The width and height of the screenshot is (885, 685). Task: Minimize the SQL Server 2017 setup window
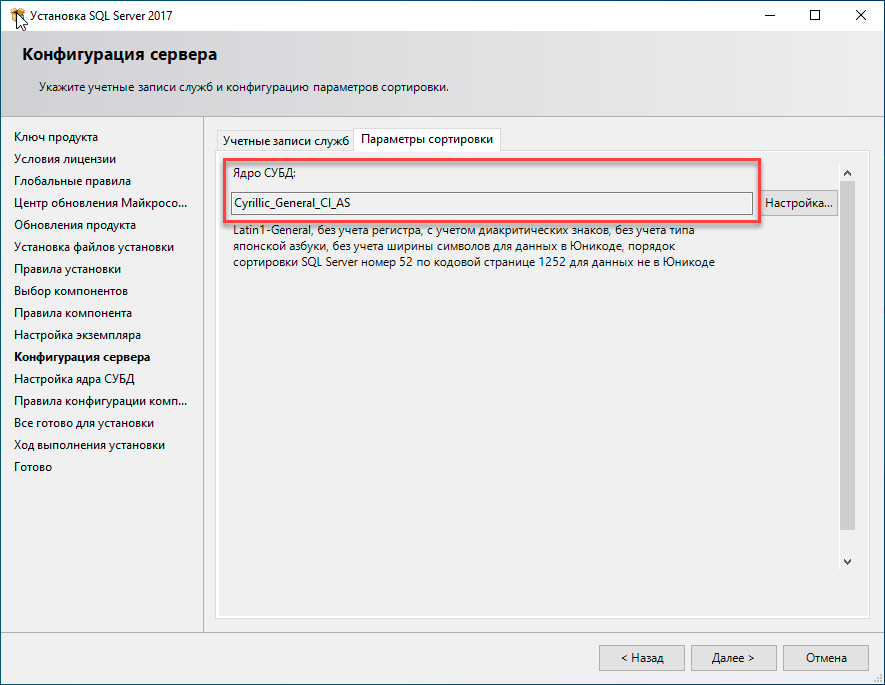tap(770, 15)
